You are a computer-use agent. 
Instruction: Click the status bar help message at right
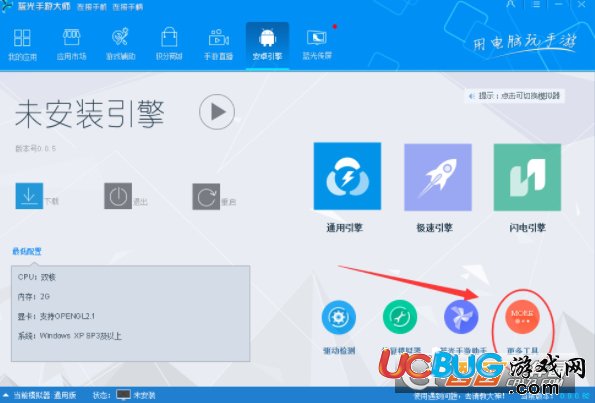coord(459,396)
